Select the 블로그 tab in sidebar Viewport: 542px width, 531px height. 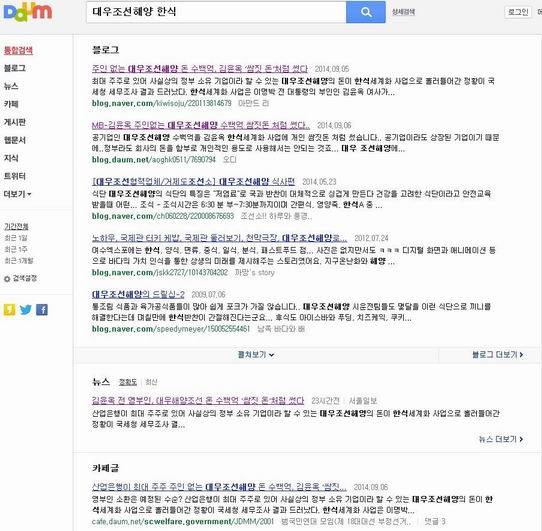(15, 68)
